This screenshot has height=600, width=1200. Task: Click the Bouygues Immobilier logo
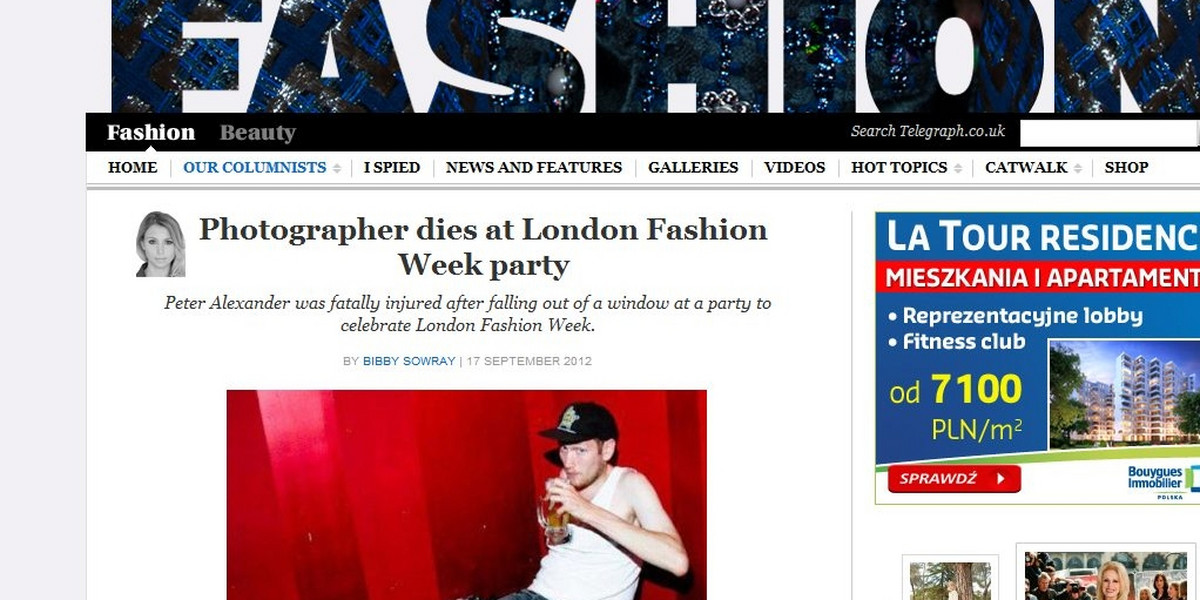[1160, 481]
